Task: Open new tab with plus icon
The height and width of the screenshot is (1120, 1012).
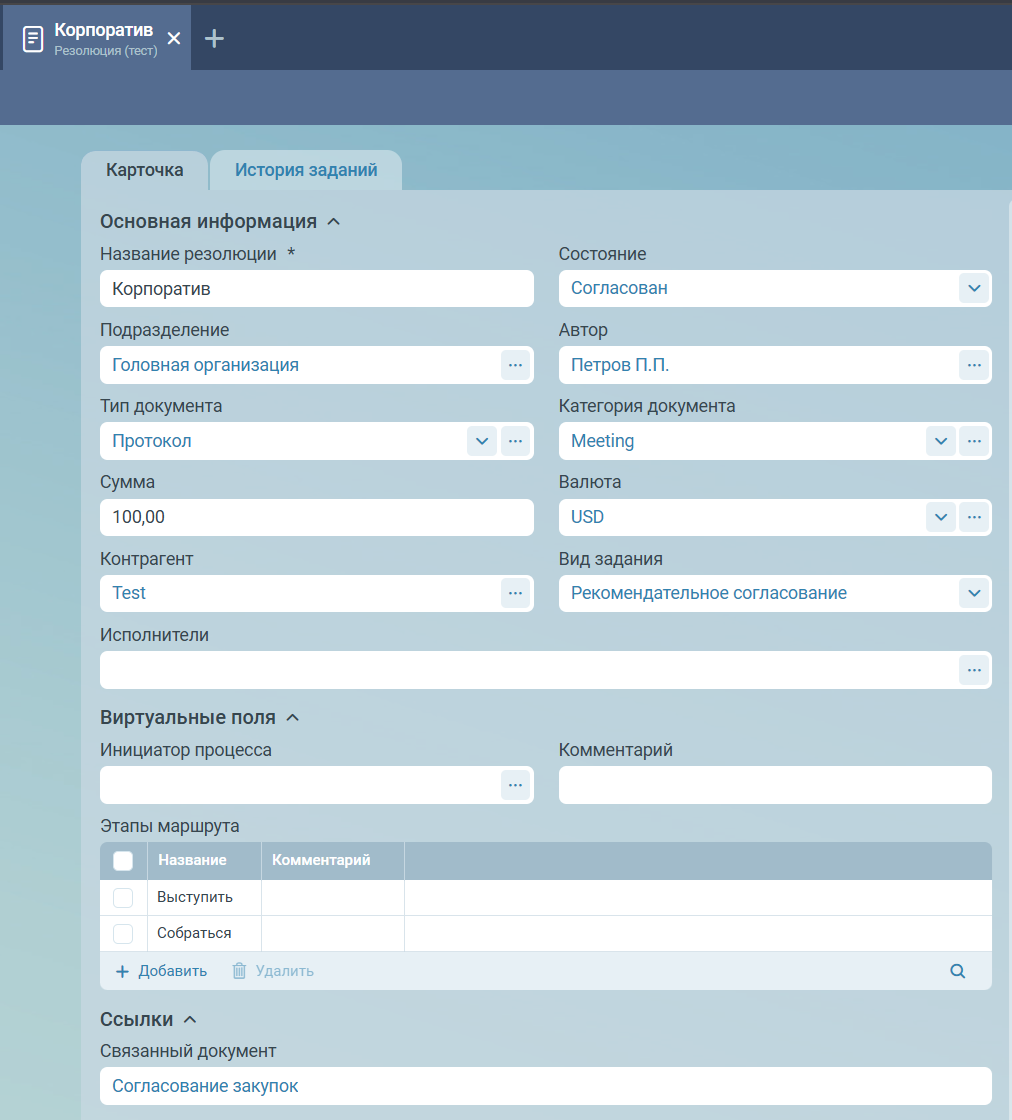Action: coord(214,38)
